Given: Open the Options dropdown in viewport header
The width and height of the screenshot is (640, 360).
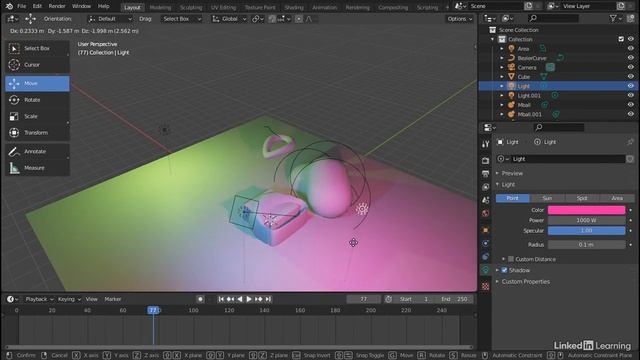Looking at the screenshot, I should pyautogui.click(x=459, y=19).
